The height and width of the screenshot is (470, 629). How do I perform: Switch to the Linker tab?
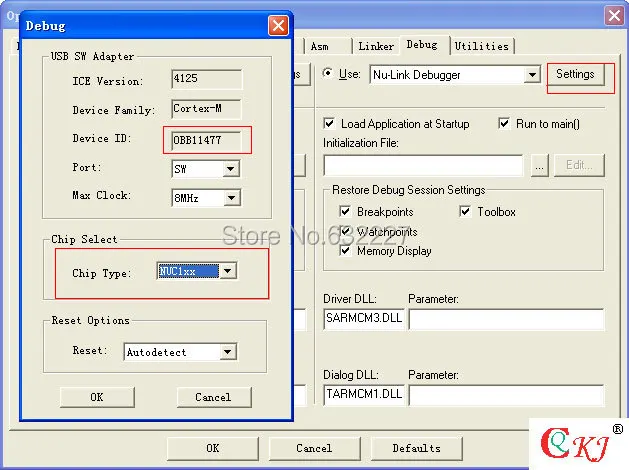tap(376, 47)
